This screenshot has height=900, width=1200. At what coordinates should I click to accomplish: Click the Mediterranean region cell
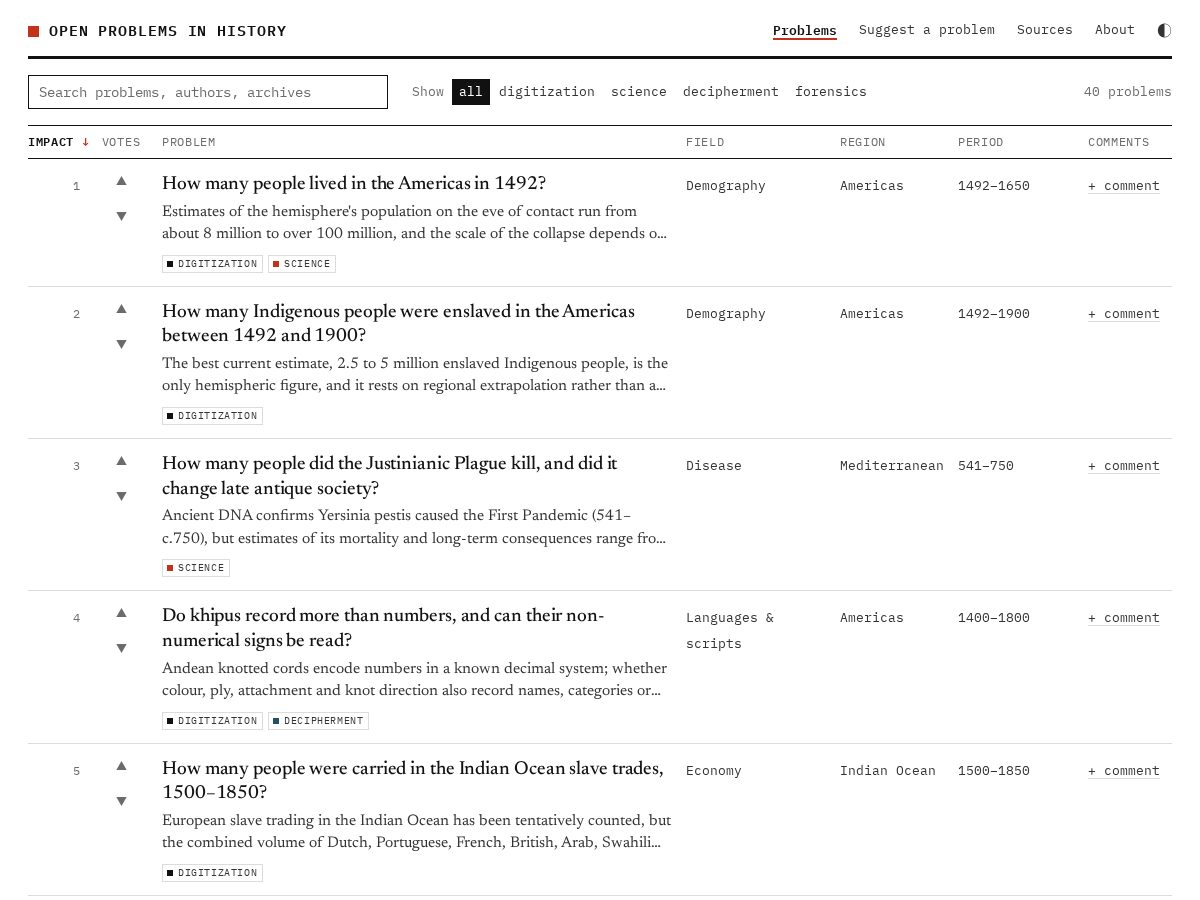click(892, 466)
